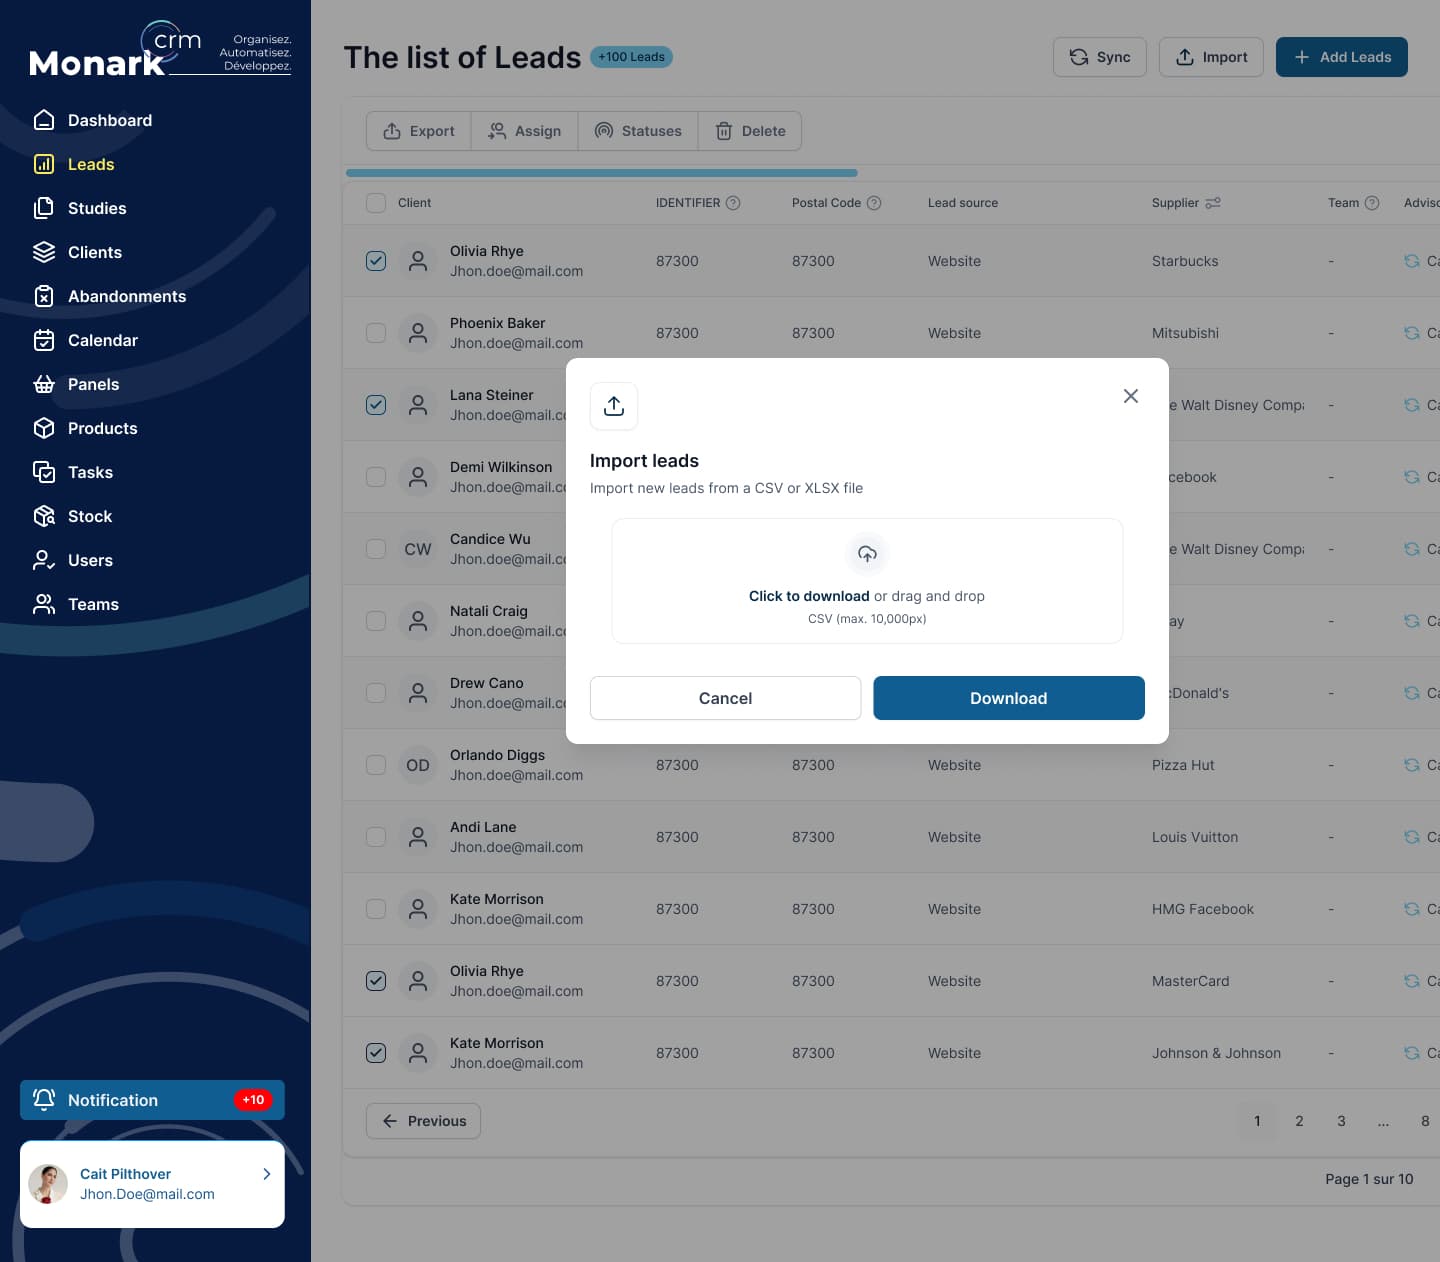Click IDENTIFIER help question icon
Viewport: 1440px width, 1262px height.
point(733,203)
